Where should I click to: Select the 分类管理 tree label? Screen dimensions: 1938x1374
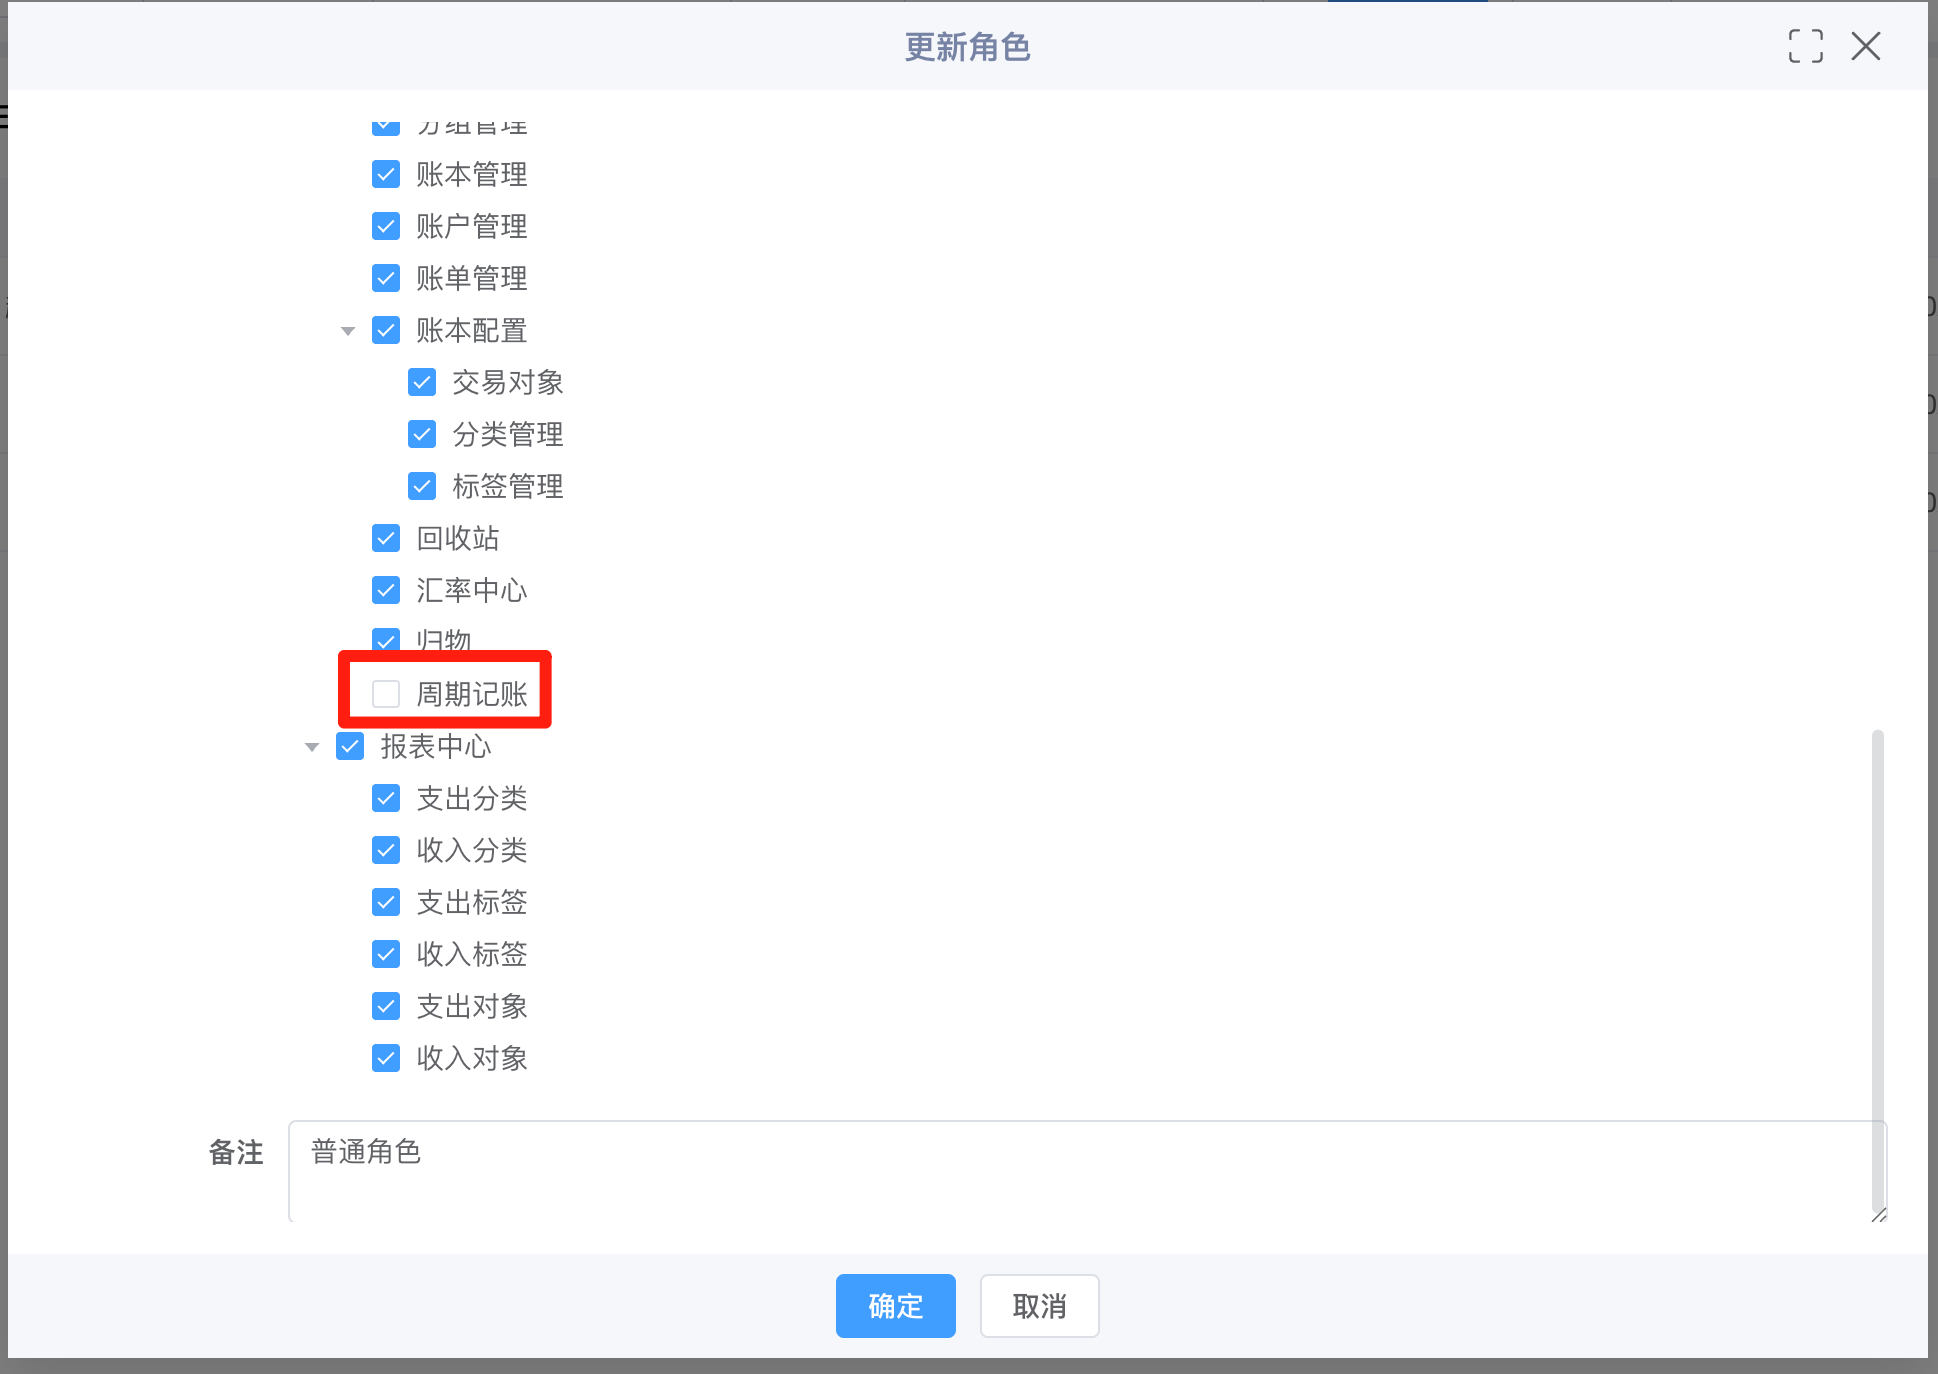(507, 434)
